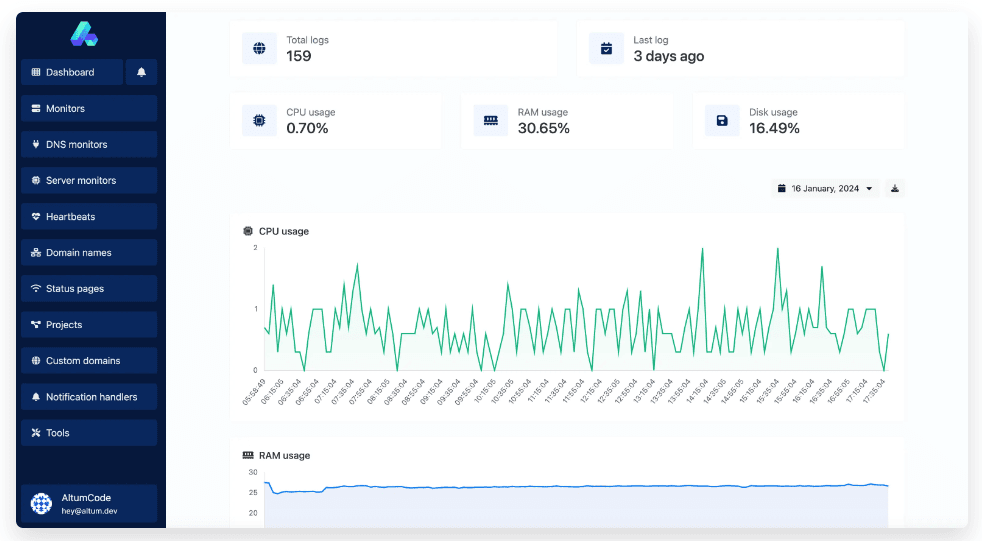Click the AltumCode user avatar icon
This screenshot has width=982, height=541.
pos(41,504)
